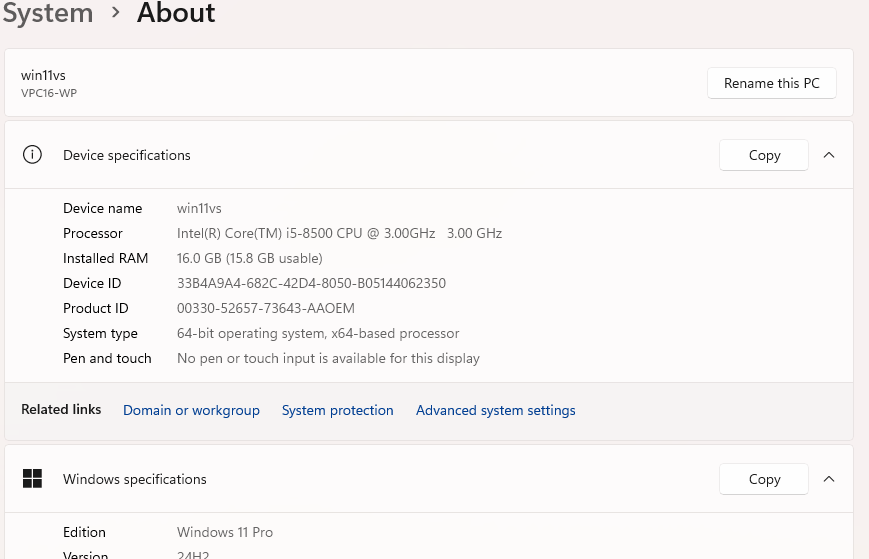The image size is (869, 559).
Task: Go back to System in breadcrumb
Action: [x=48, y=12]
